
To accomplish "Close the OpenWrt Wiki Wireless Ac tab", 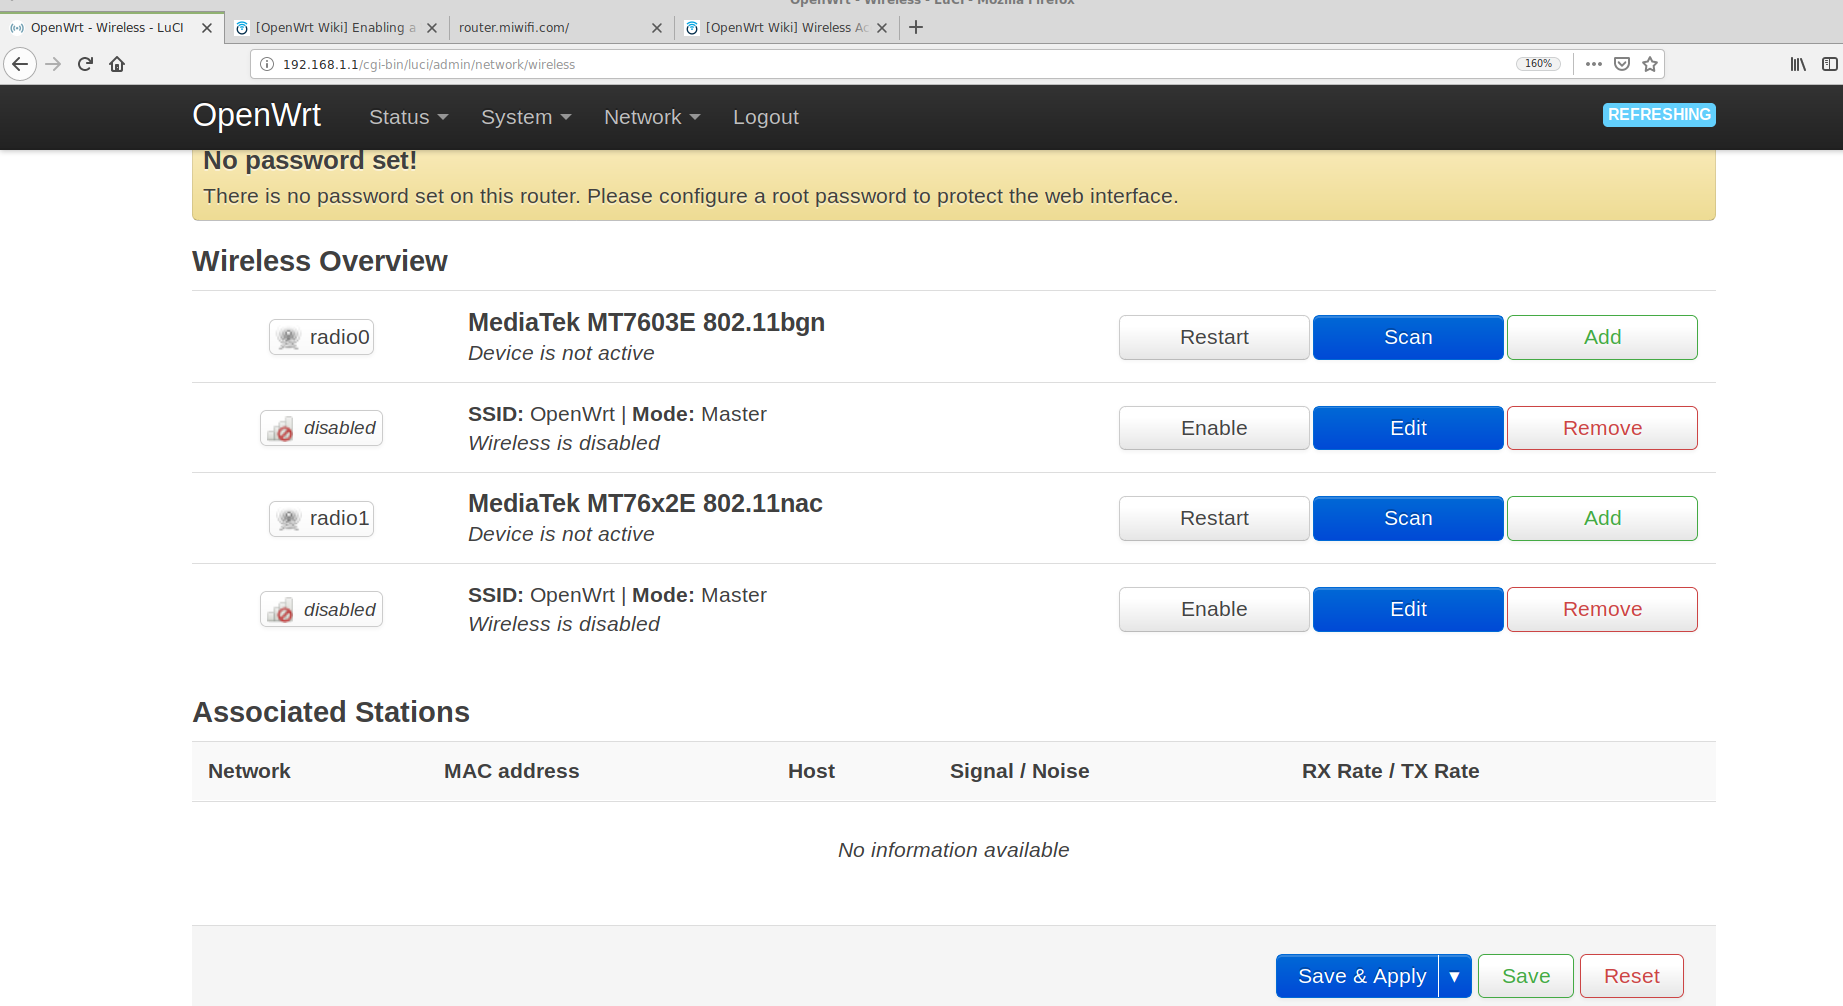I will [882, 28].
